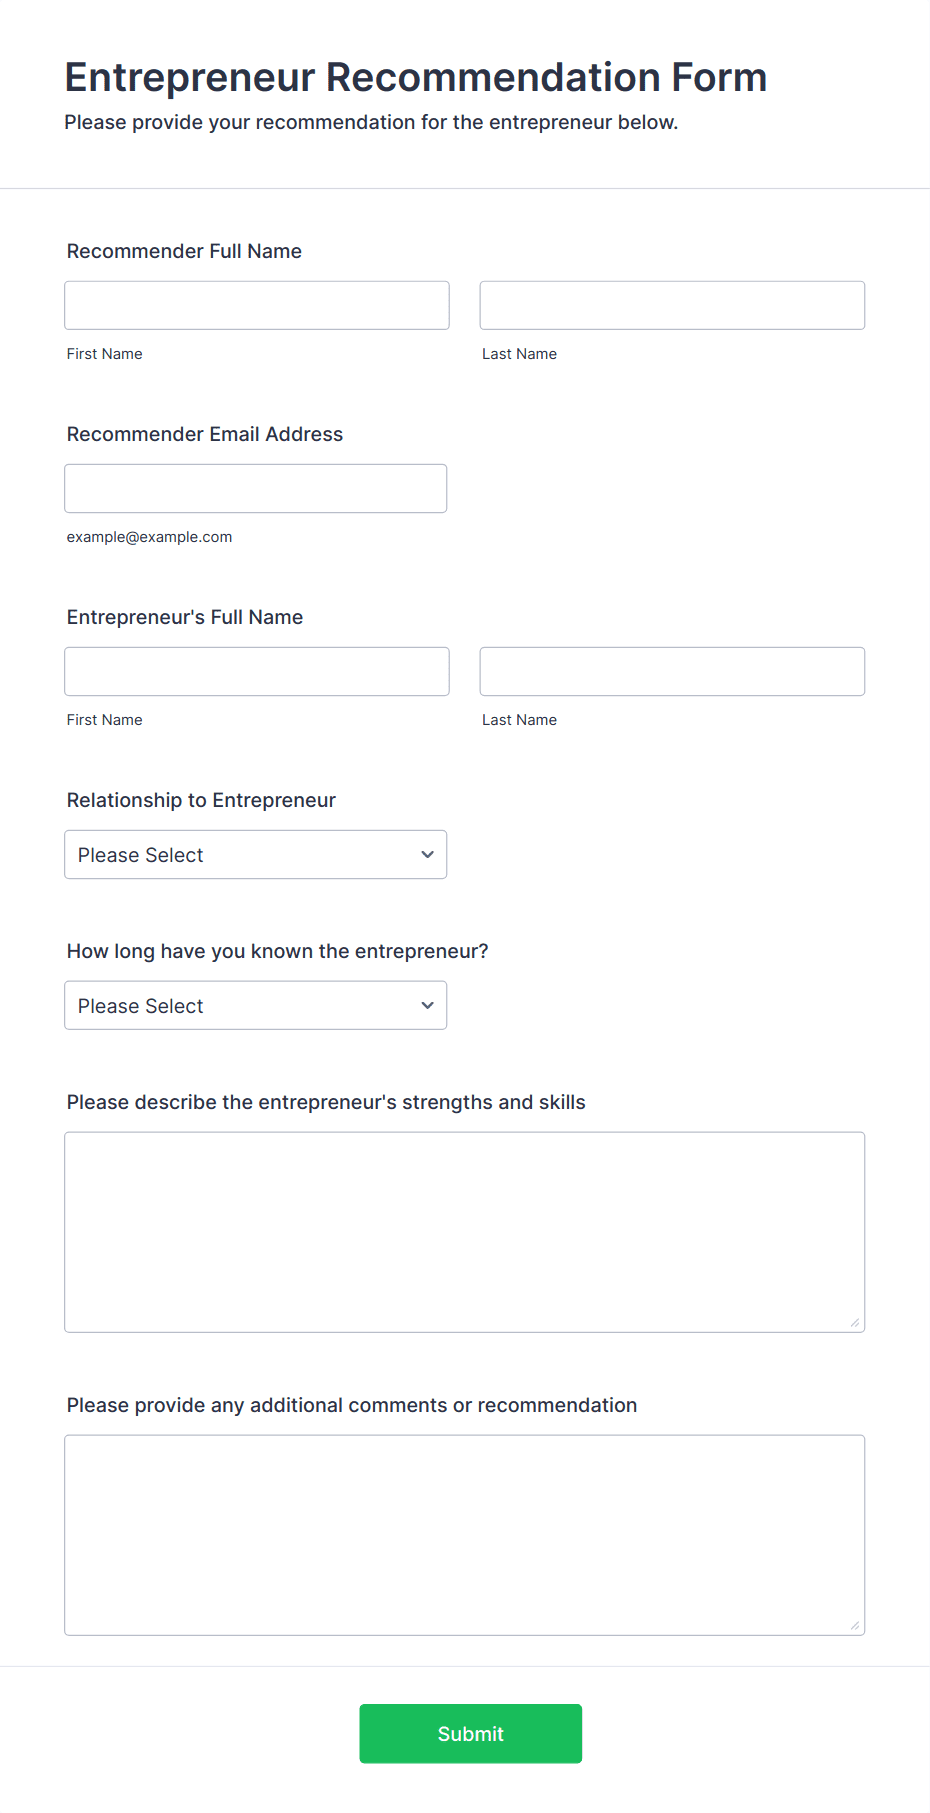
Task: Grab the resize handle of strengths and skills textarea
Action: click(x=855, y=1323)
